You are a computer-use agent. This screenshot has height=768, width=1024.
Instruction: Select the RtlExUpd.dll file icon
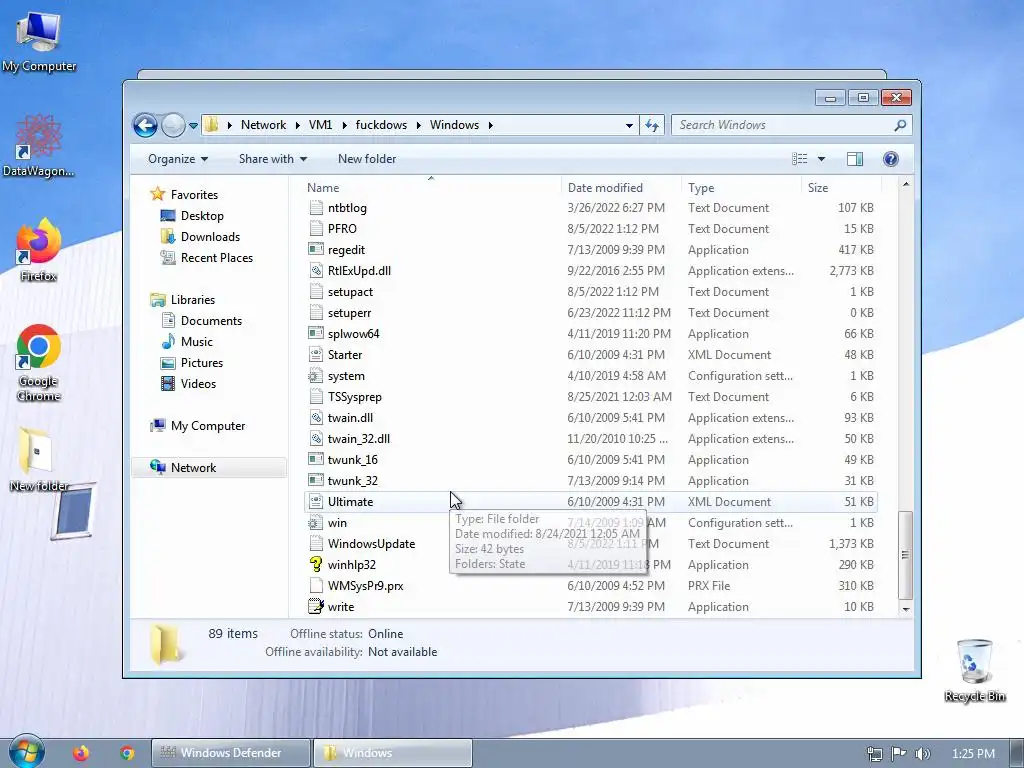pos(316,270)
